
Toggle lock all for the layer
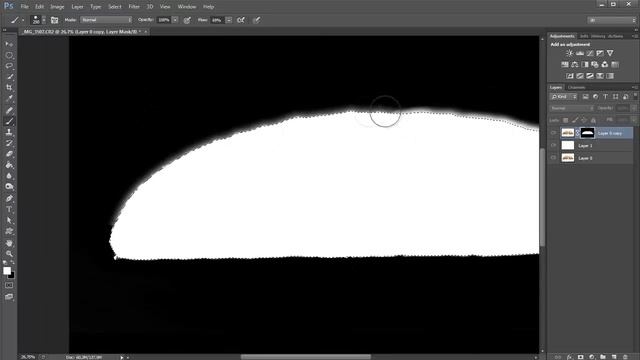point(593,120)
